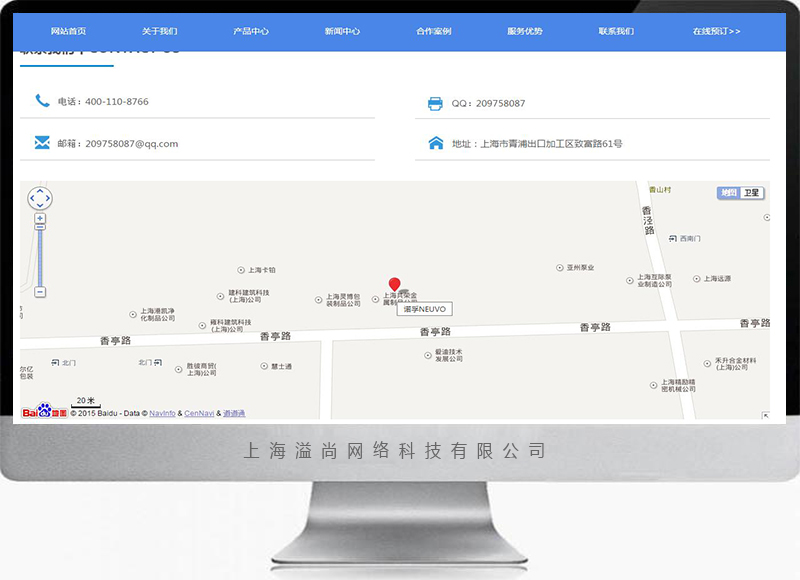
Task: Click the house address icon
Action: point(435,143)
